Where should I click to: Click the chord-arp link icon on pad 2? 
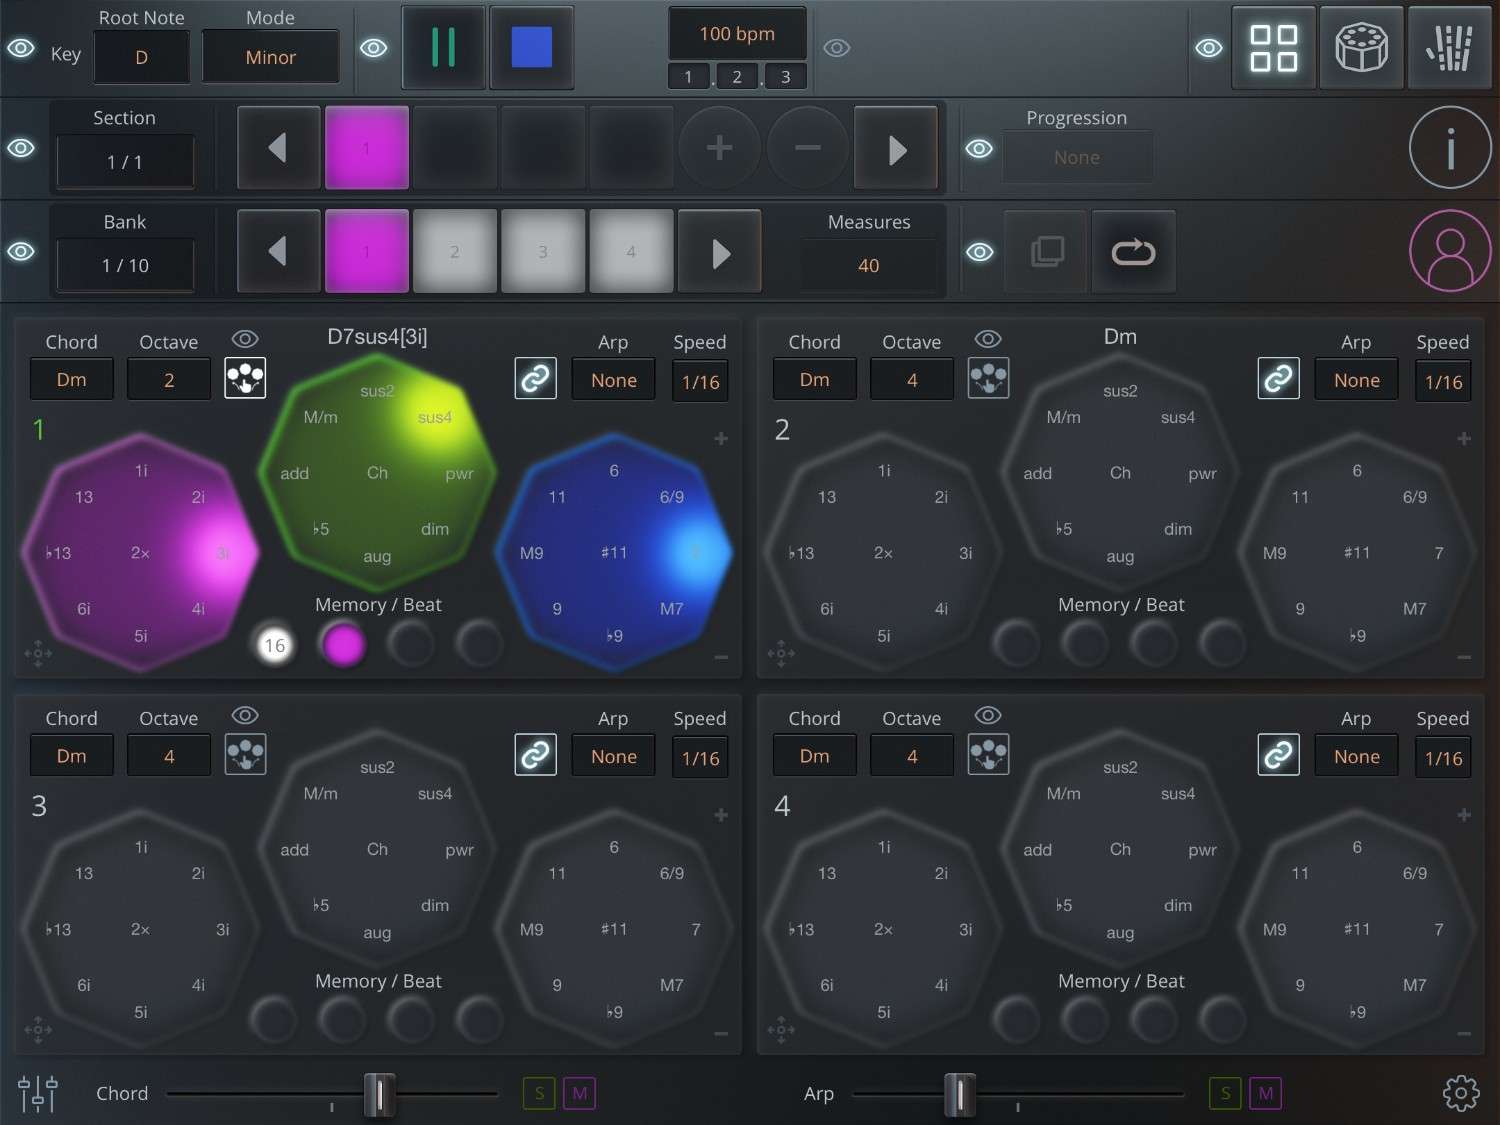coord(1278,378)
